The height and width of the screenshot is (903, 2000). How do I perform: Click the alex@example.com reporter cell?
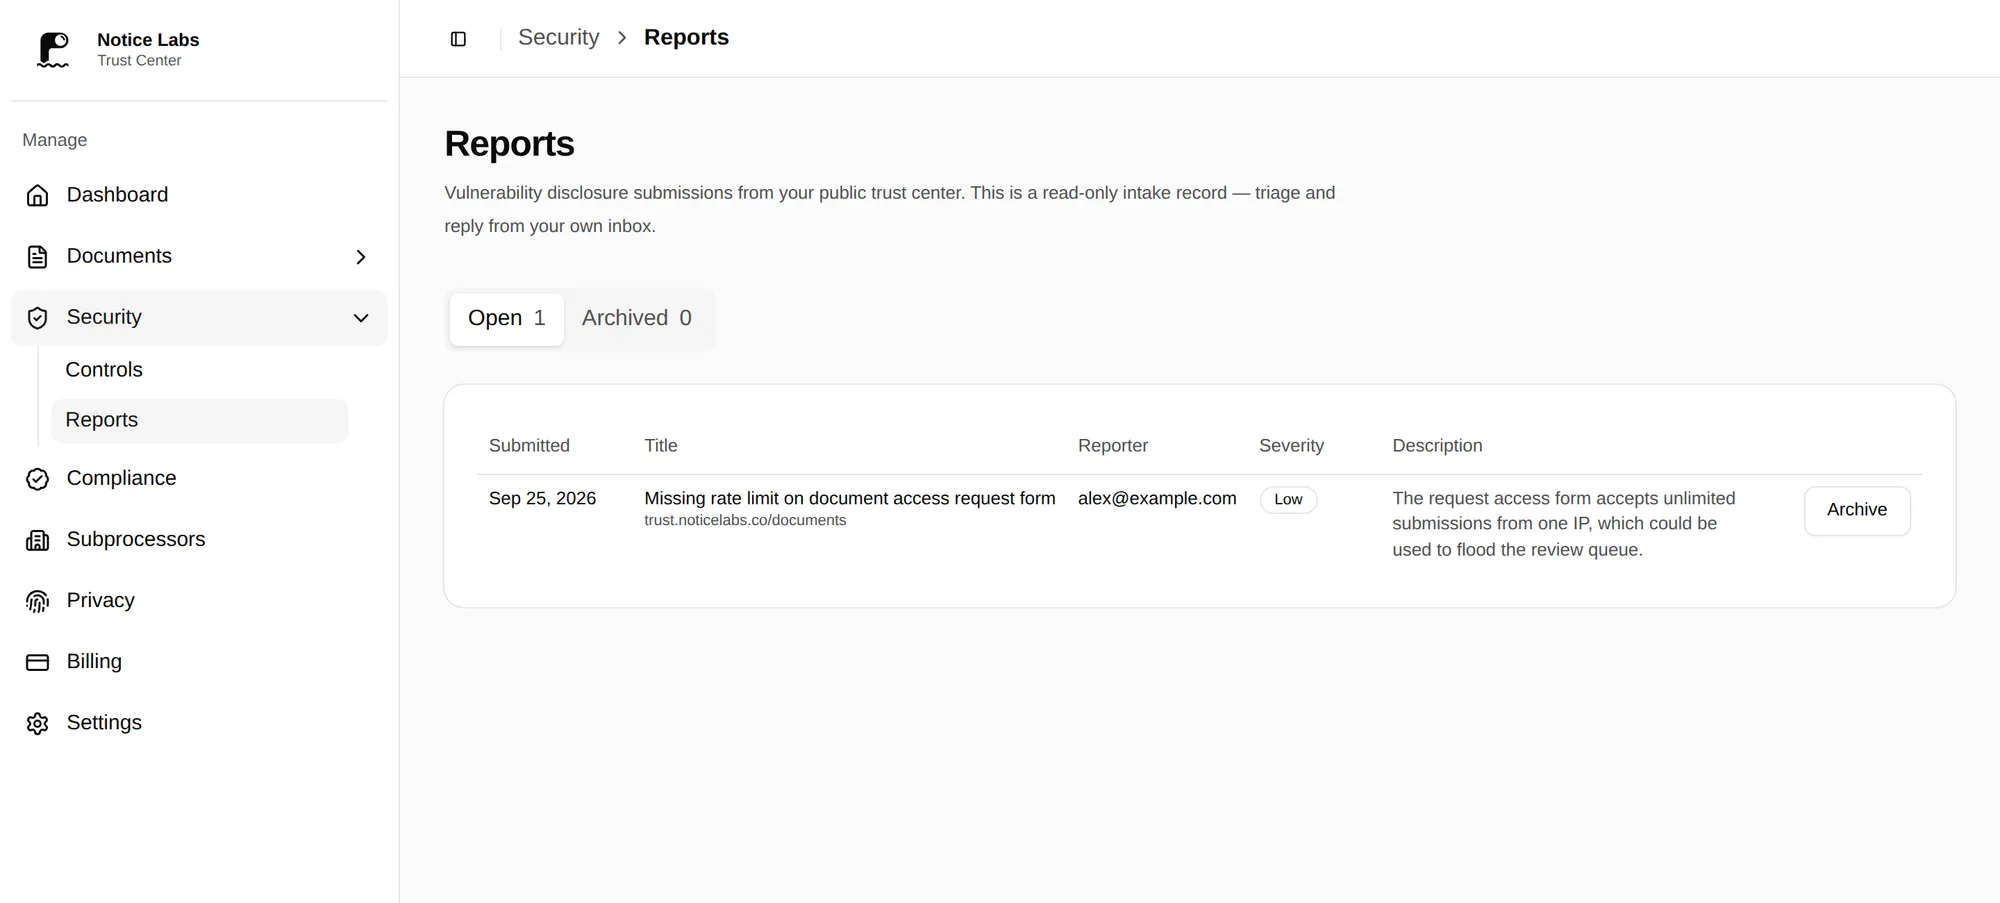coord(1157,498)
